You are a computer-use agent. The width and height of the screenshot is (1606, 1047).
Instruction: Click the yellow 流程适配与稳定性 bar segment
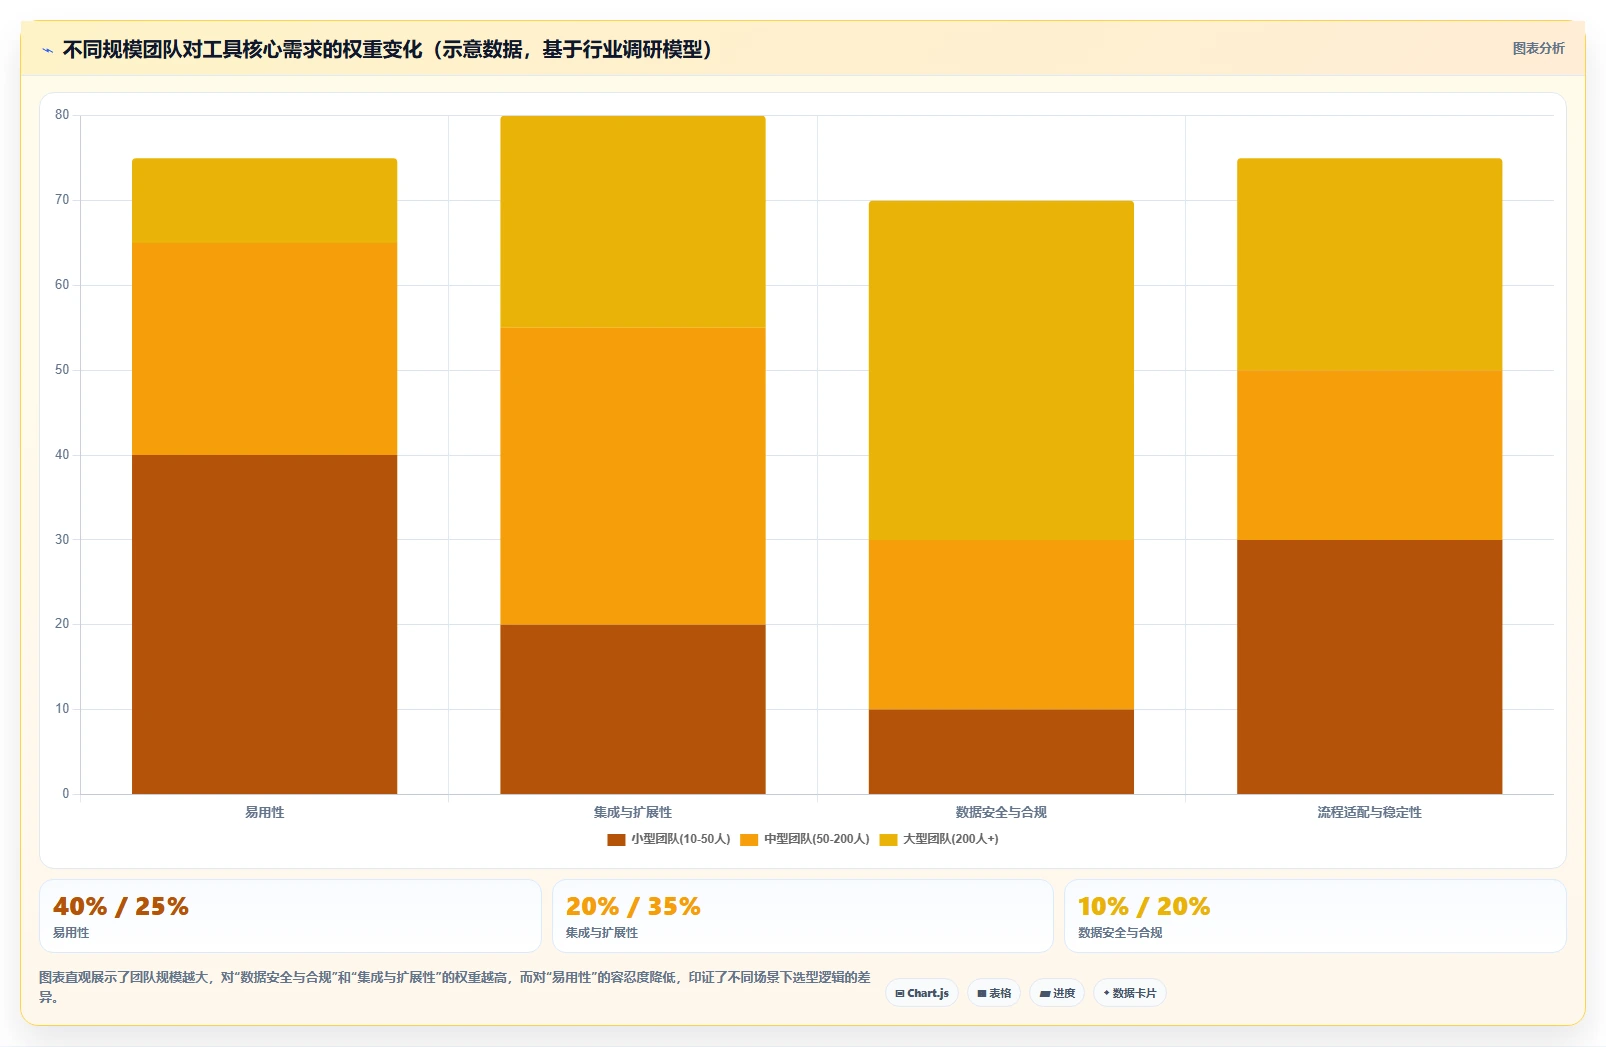pyautogui.click(x=1369, y=264)
